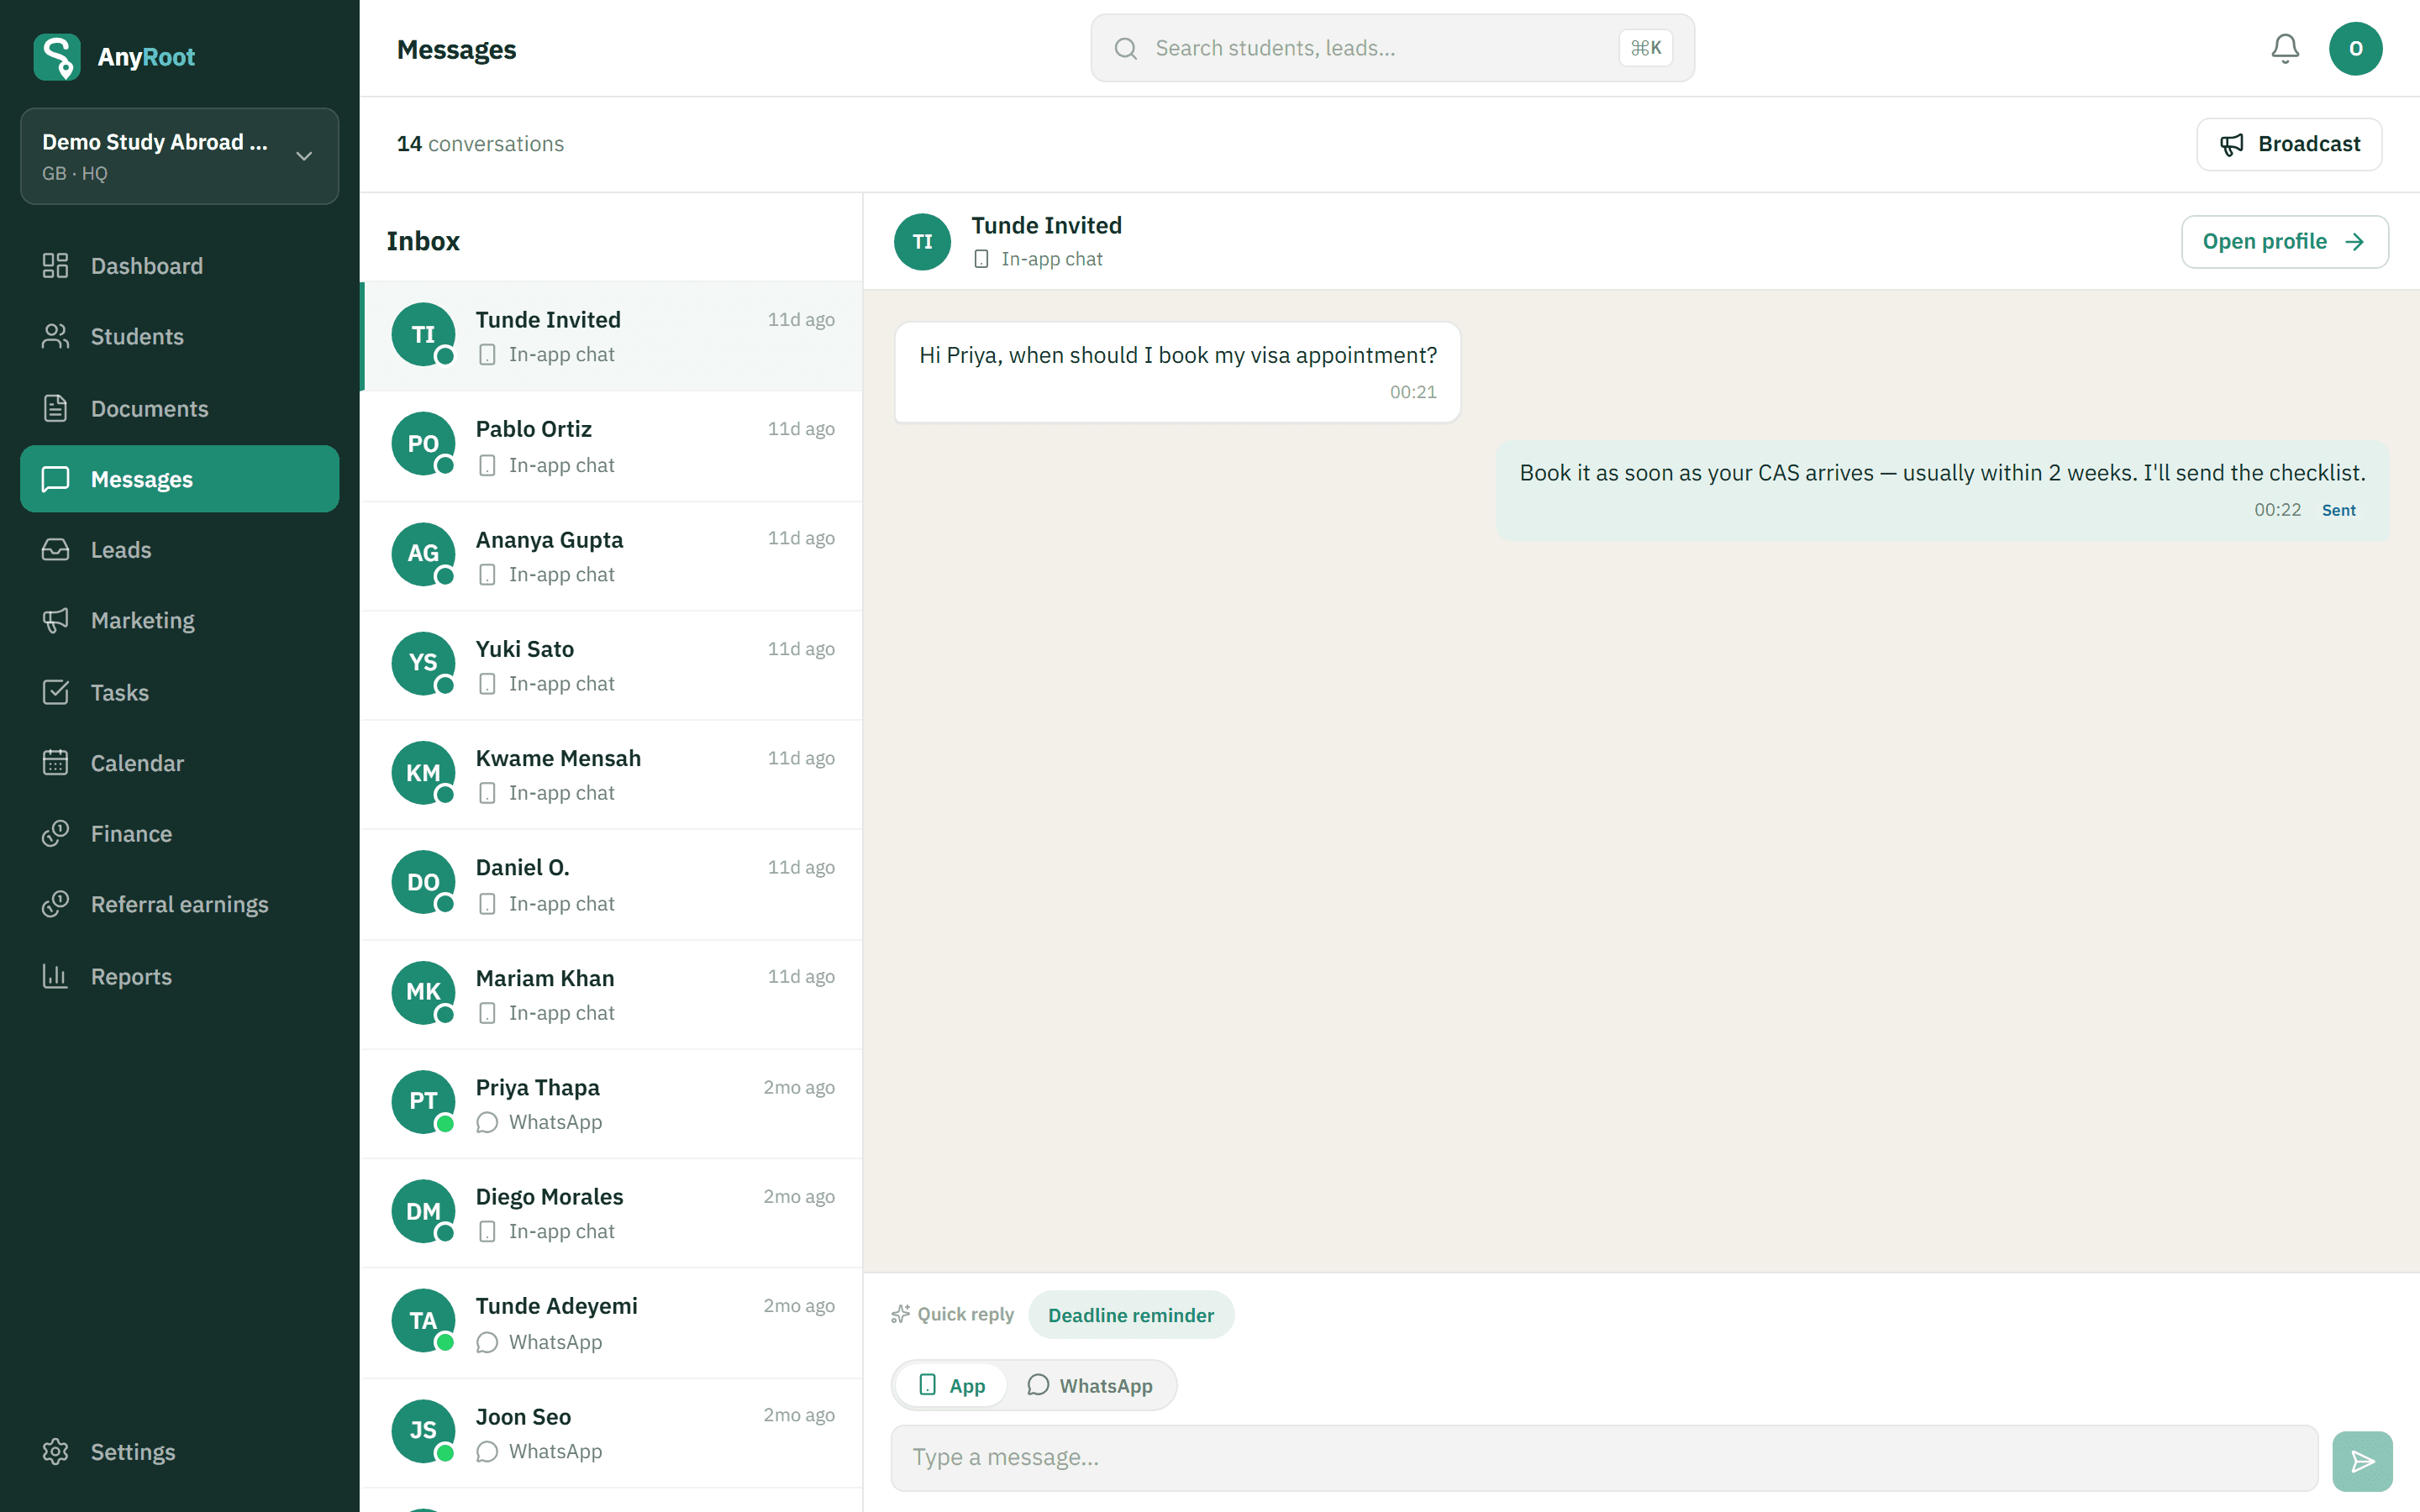The width and height of the screenshot is (2420, 1512).
Task: Click the Dashboard grid icon in sidebar
Action: [x=55, y=265]
